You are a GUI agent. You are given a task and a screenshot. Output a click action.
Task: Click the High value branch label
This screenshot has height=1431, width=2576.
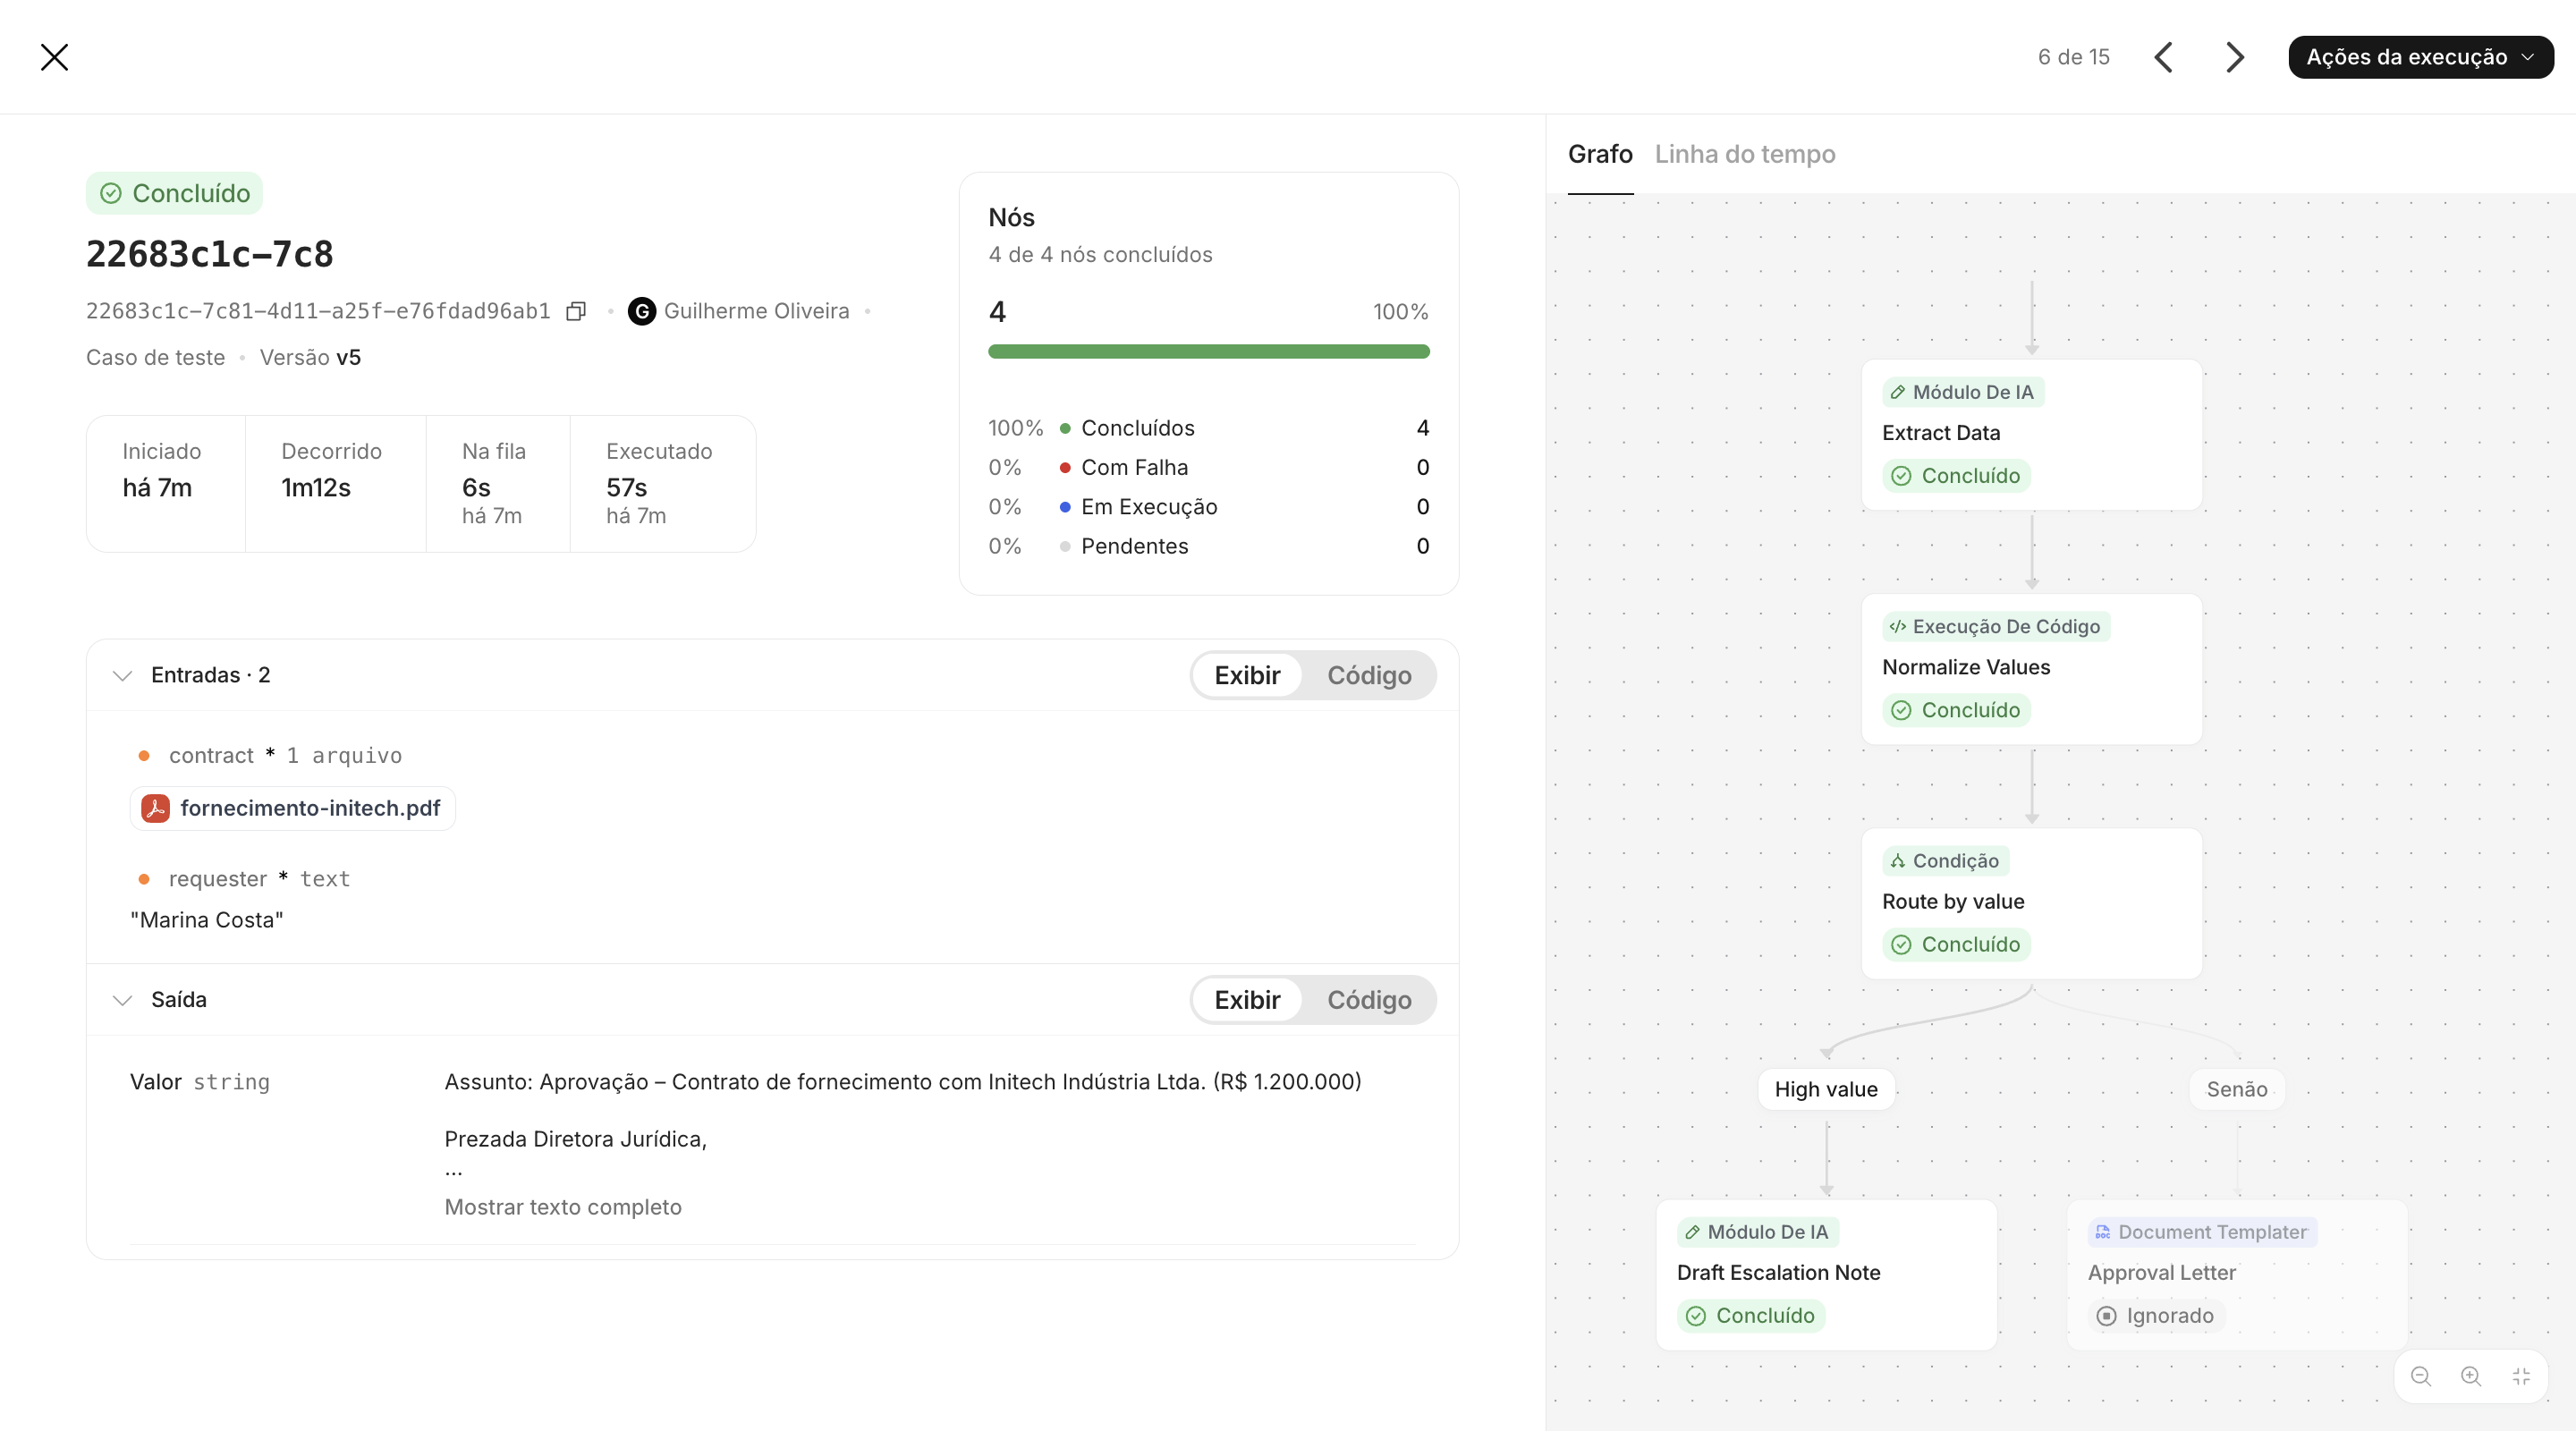click(x=1826, y=1089)
